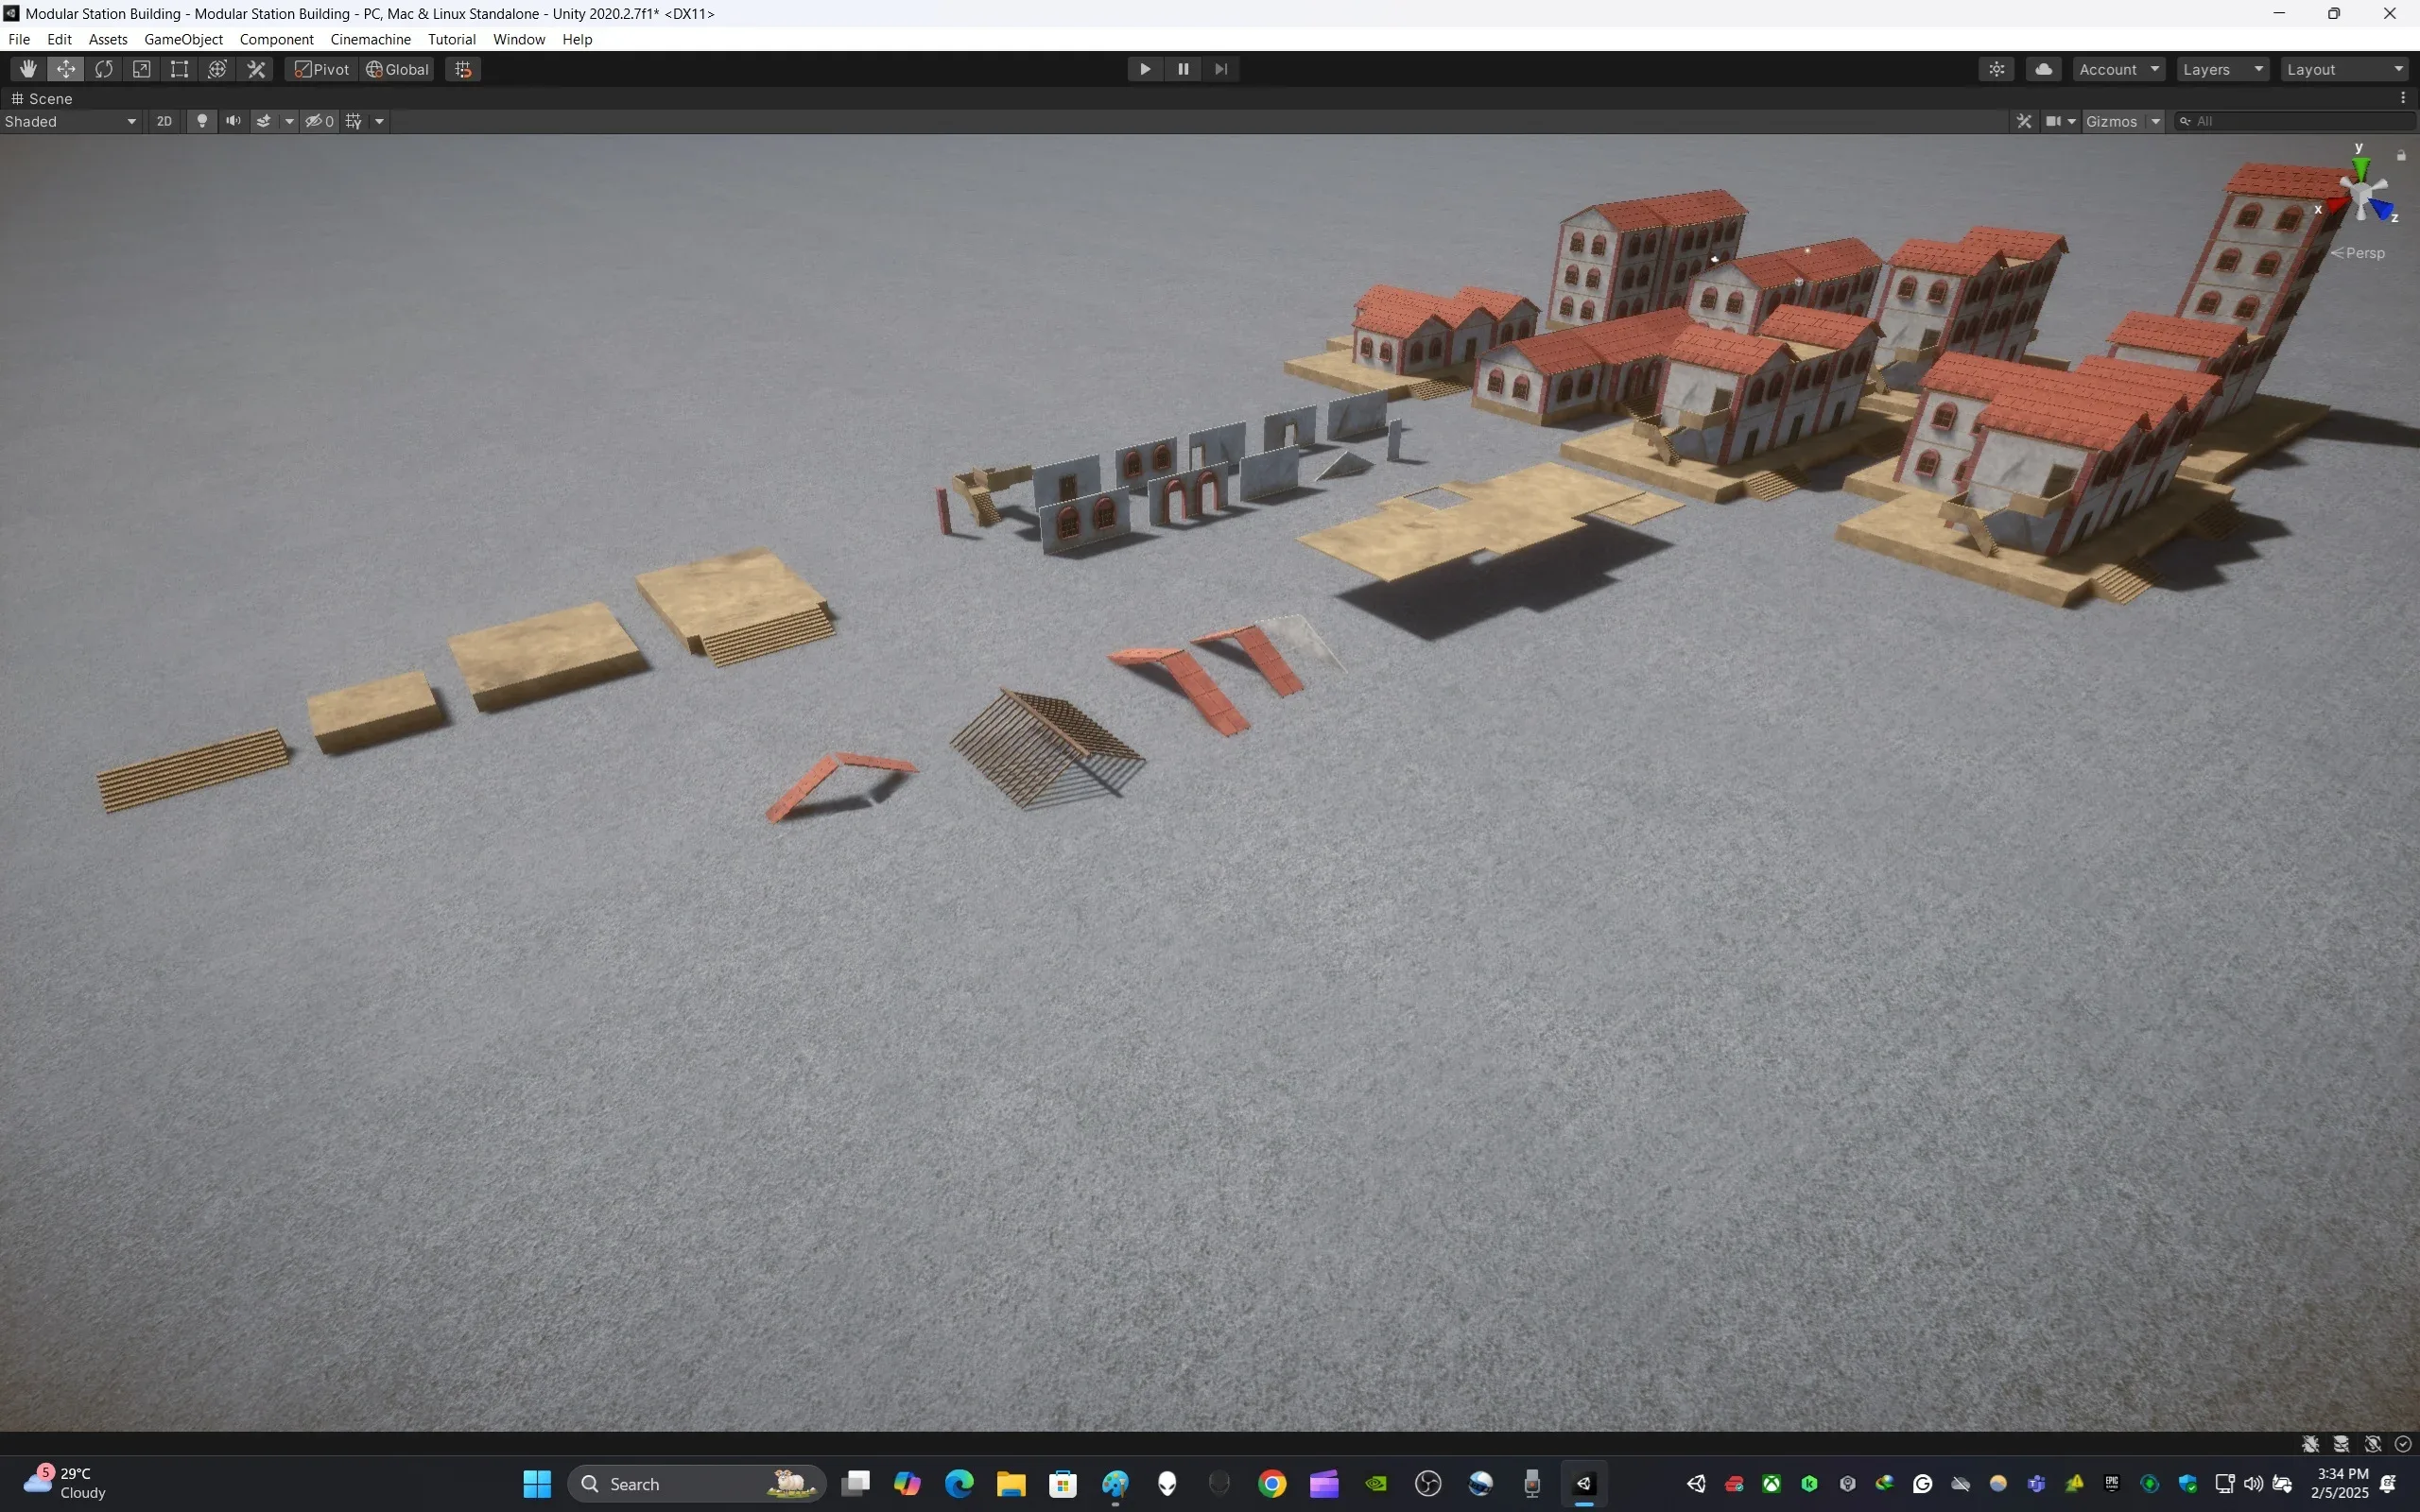The width and height of the screenshot is (2420, 1512).
Task: Select the Hand tool
Action: click(x=27, y=68)
